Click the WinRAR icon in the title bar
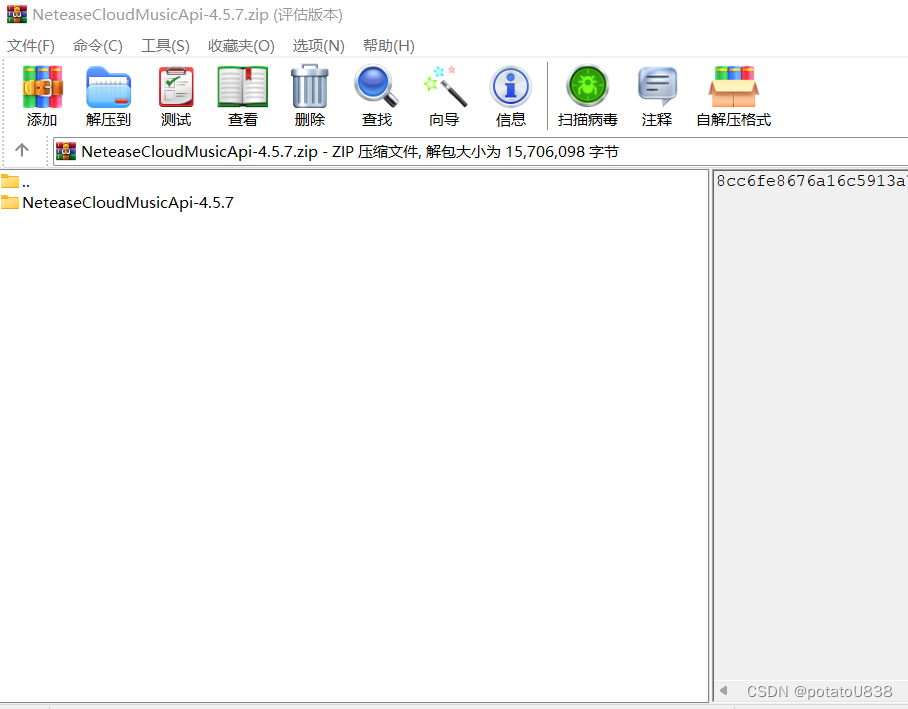Viewport: 908px width, 709px height. (x=17, y=14)
